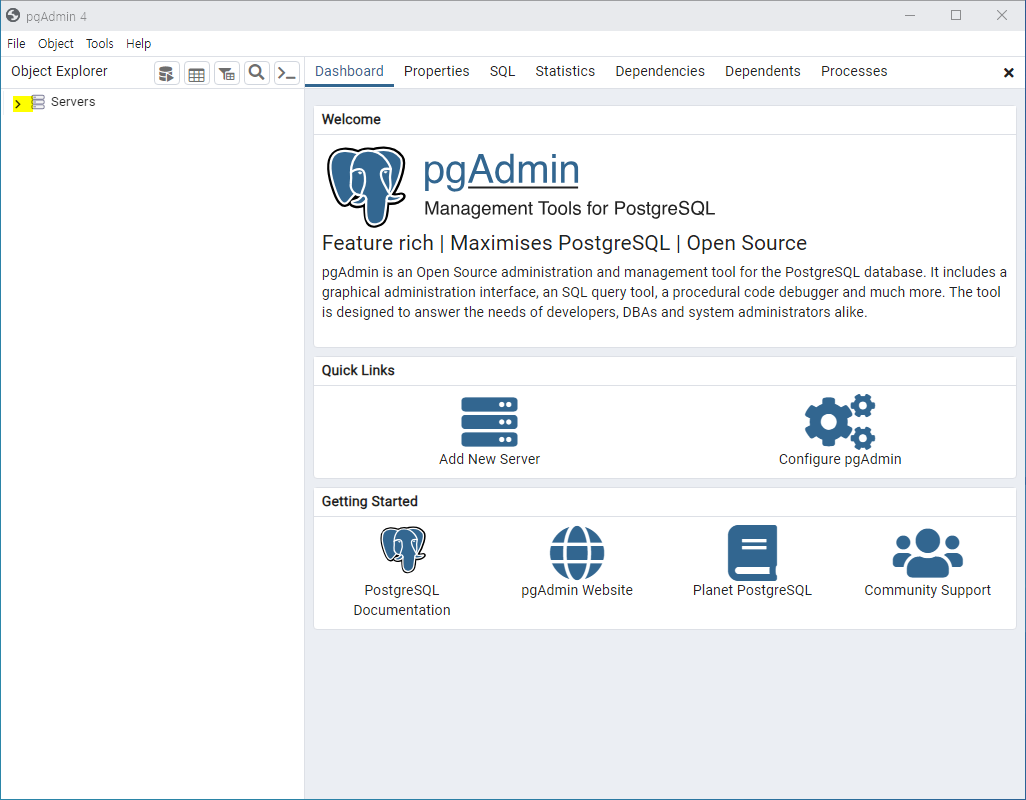
Task: Expand the Servers tree node
Action: point(18,103)
